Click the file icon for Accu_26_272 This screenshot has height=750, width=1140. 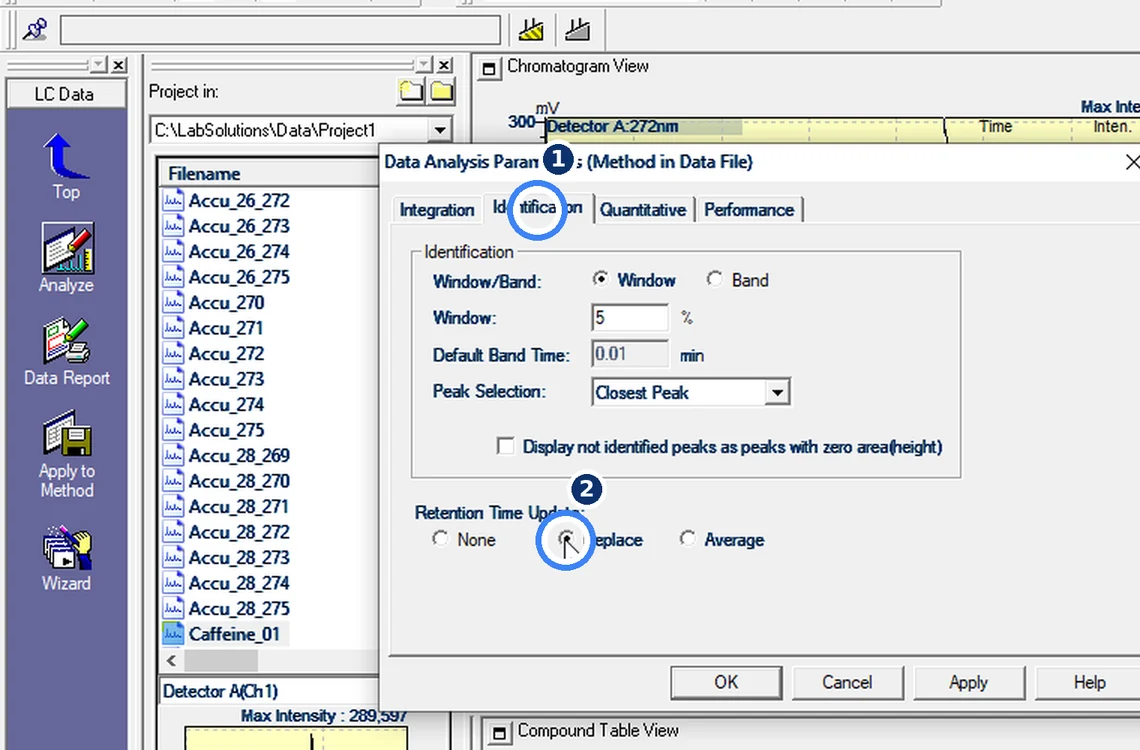click(173, 200)
